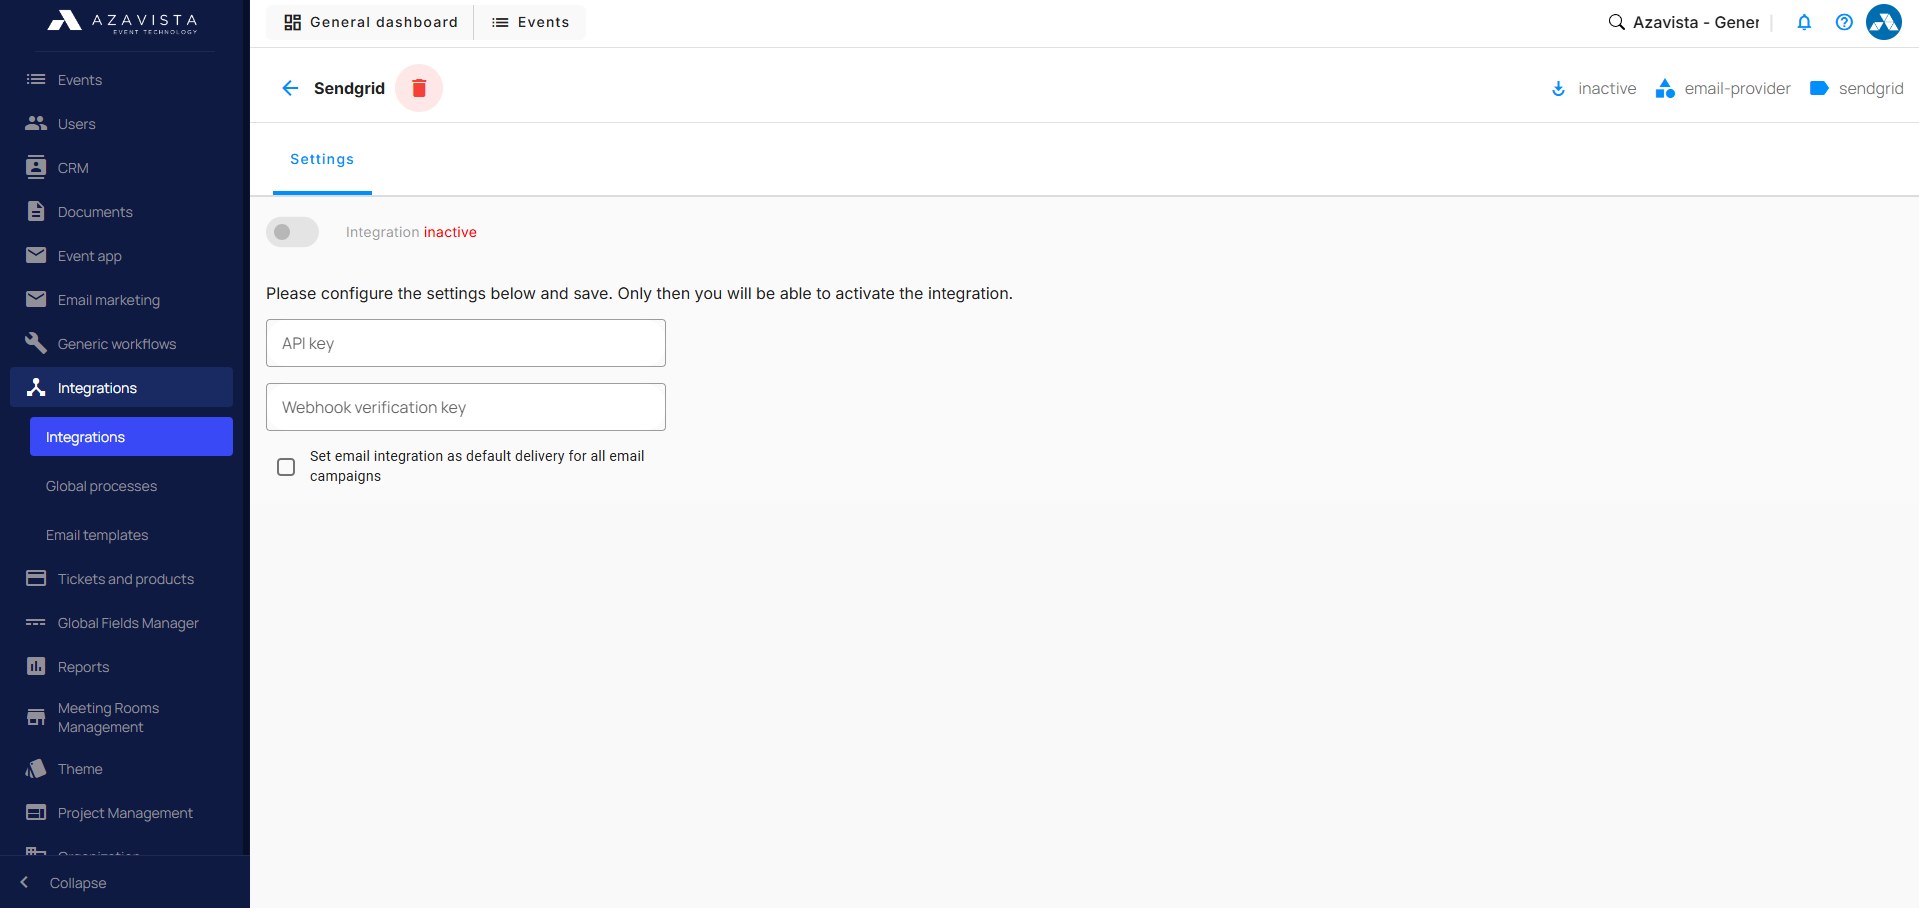This screenshot has width=1919, height=908.
Task: Click the CRM contact icon
Action: coord(36,167)
